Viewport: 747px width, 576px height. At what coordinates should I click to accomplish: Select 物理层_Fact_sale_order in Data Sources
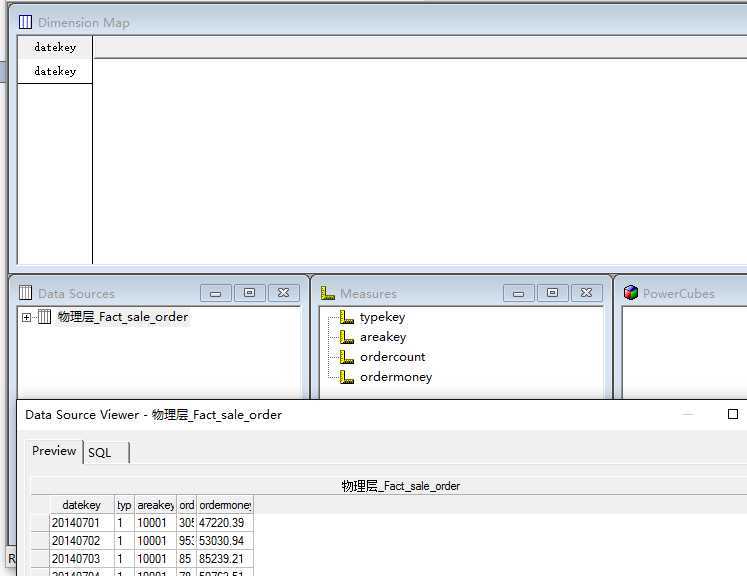click(123, 317)
